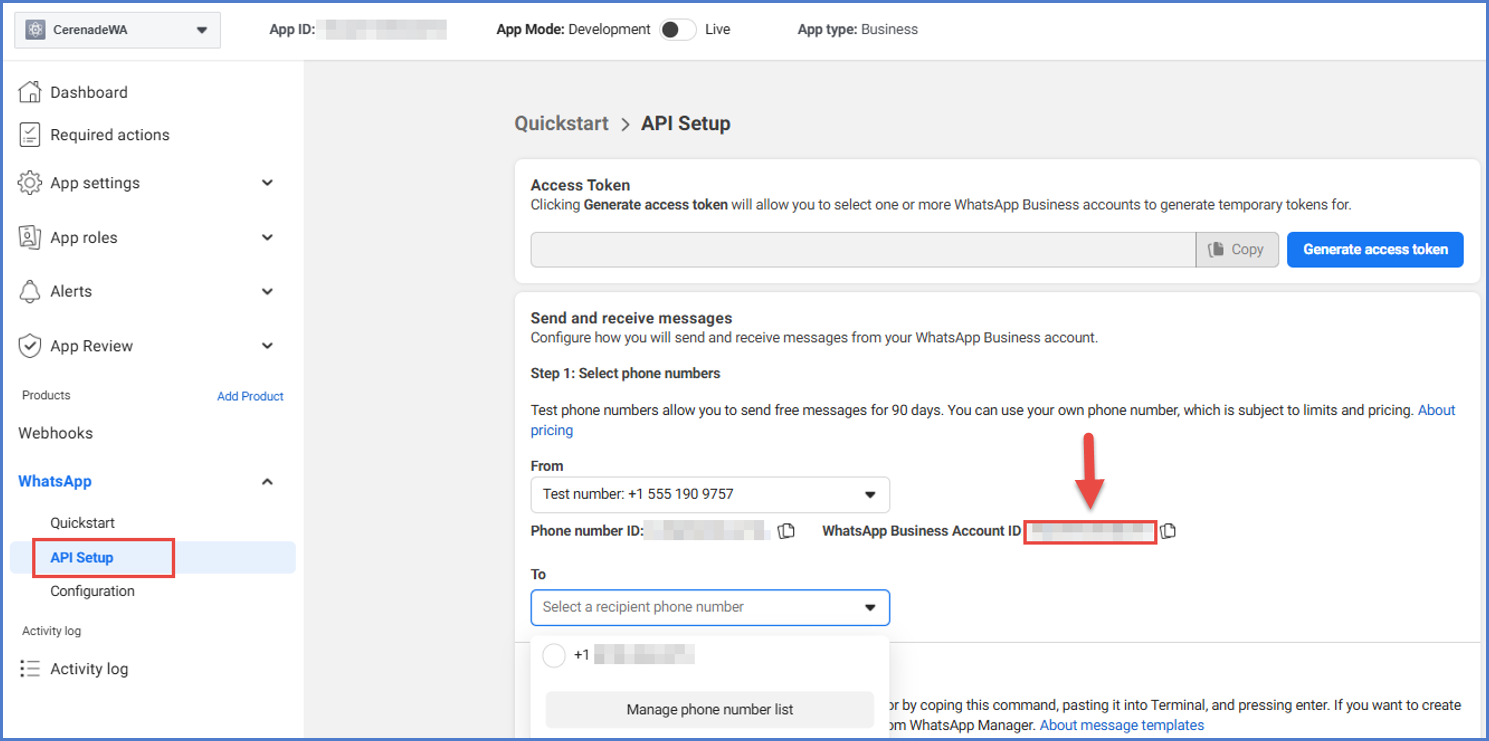Click the App Review shield icon
Viewport: 1489px width, 741px height.
(x=30, y=346)
